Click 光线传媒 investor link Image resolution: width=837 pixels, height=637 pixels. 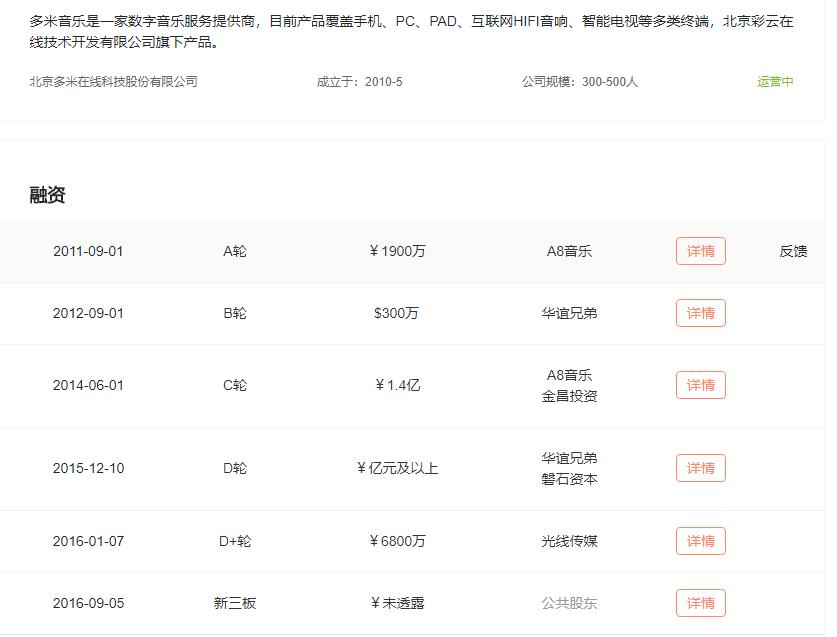tap(572, 540)
